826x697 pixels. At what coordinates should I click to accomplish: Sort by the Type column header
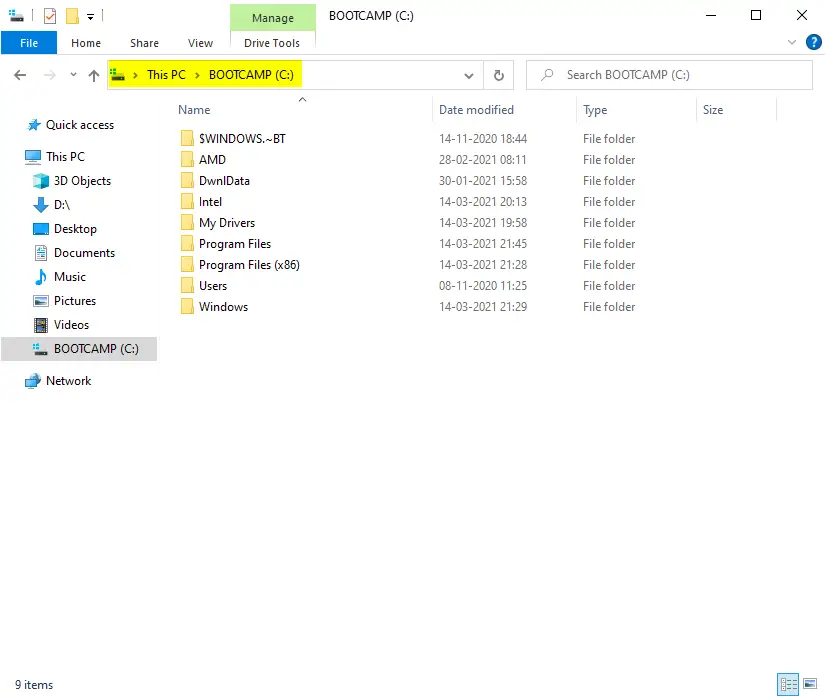595,110
